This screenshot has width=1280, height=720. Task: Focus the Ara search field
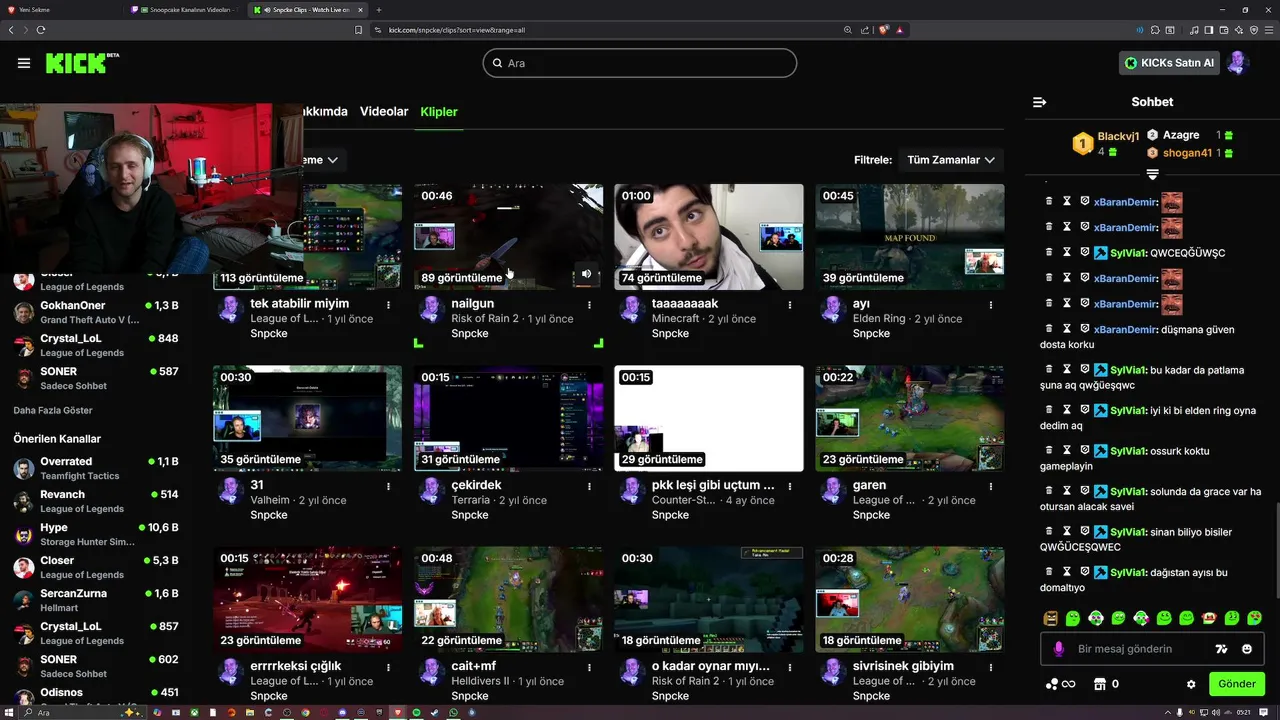[640, 63]
